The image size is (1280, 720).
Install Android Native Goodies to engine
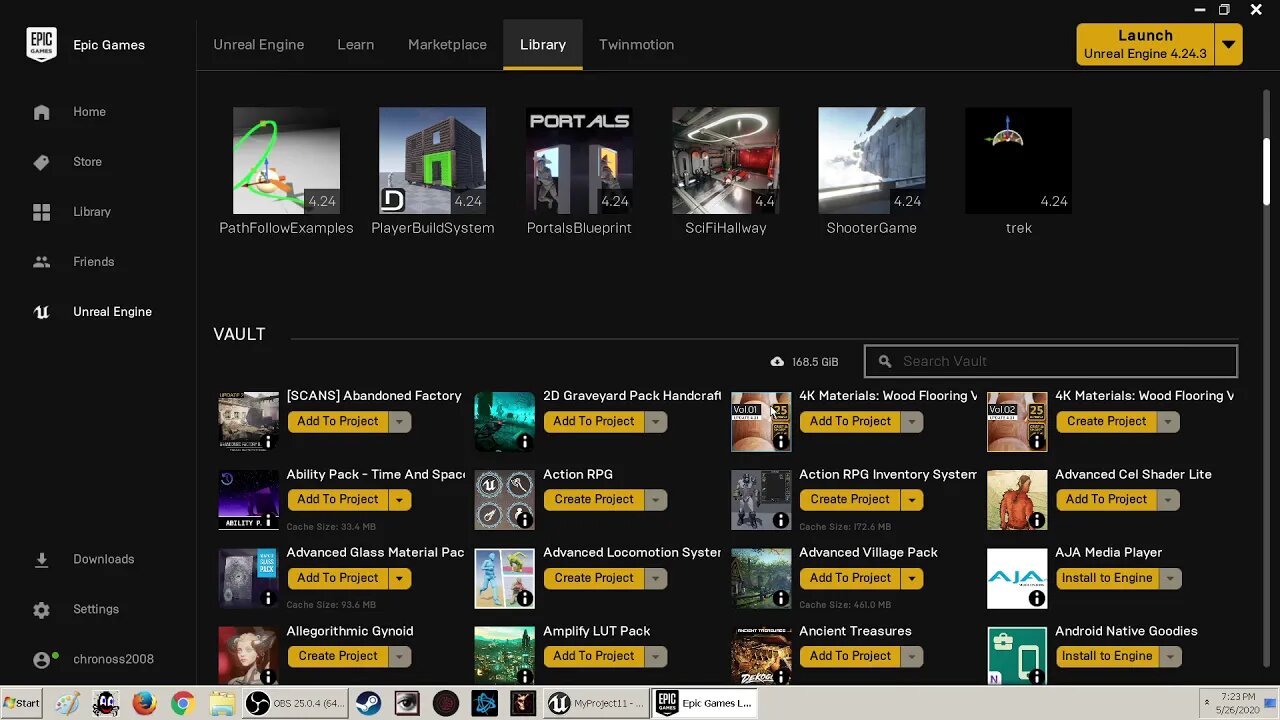coord(1107,656)
